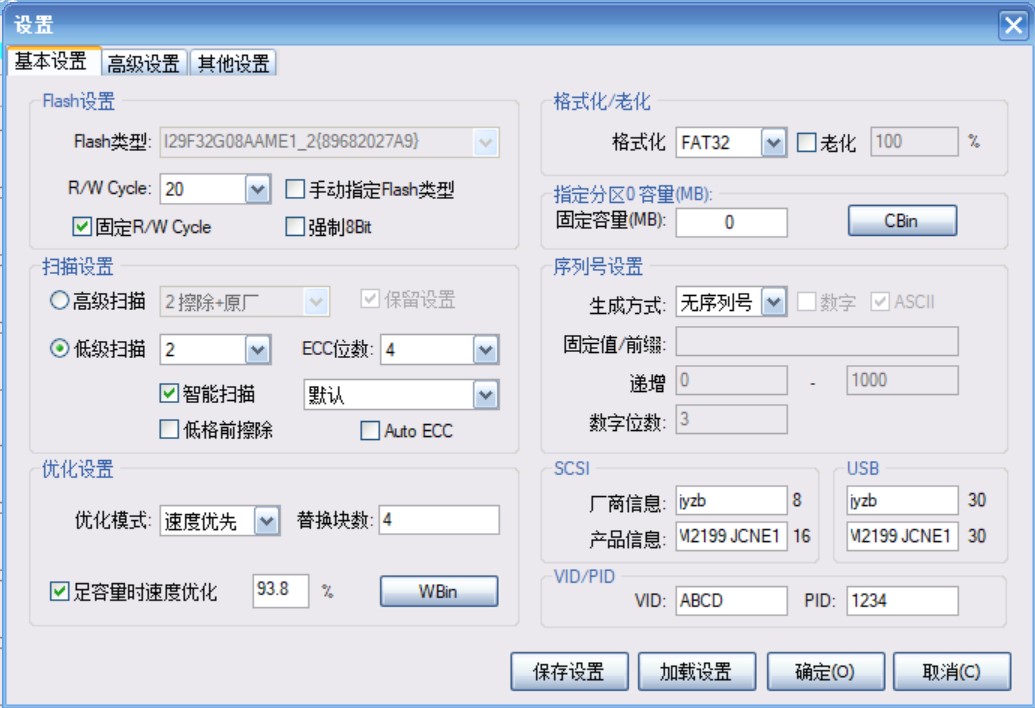Uncheck the 固定R/W Cycle checkbox
Viewport: 1035px width, 708px height.
click(82, 227)
